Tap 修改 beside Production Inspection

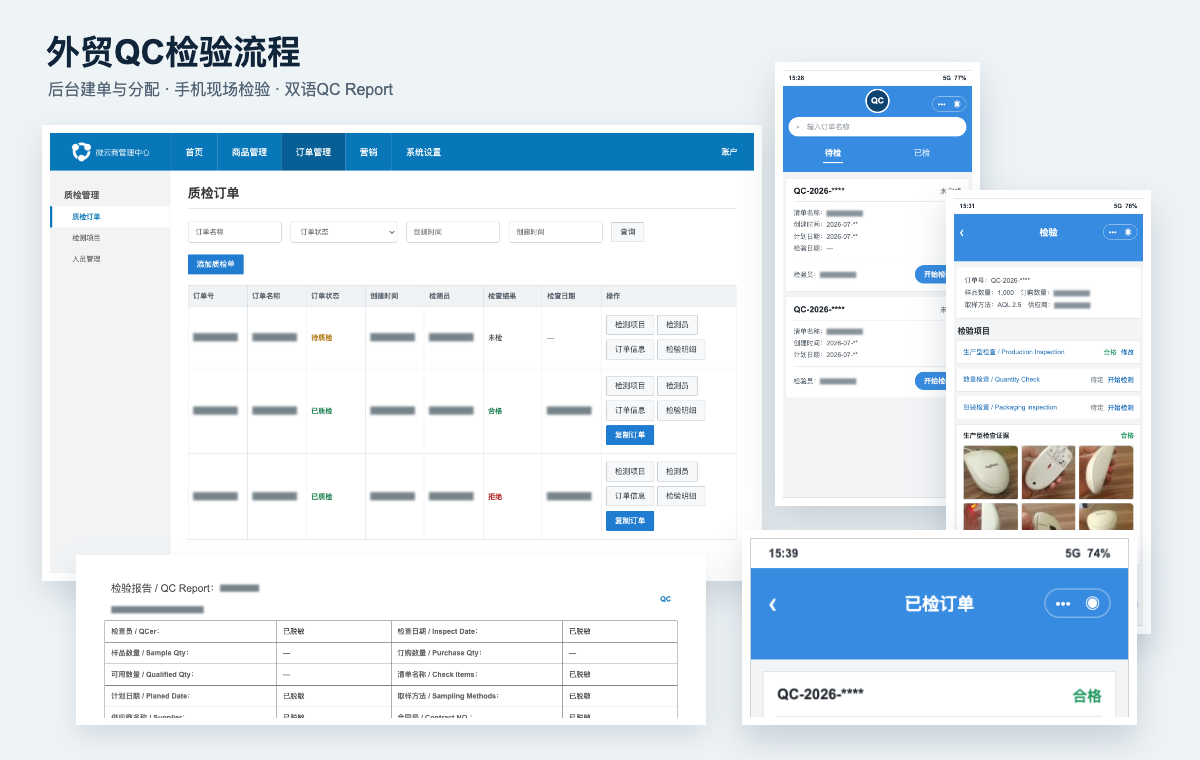[1127, 352]
